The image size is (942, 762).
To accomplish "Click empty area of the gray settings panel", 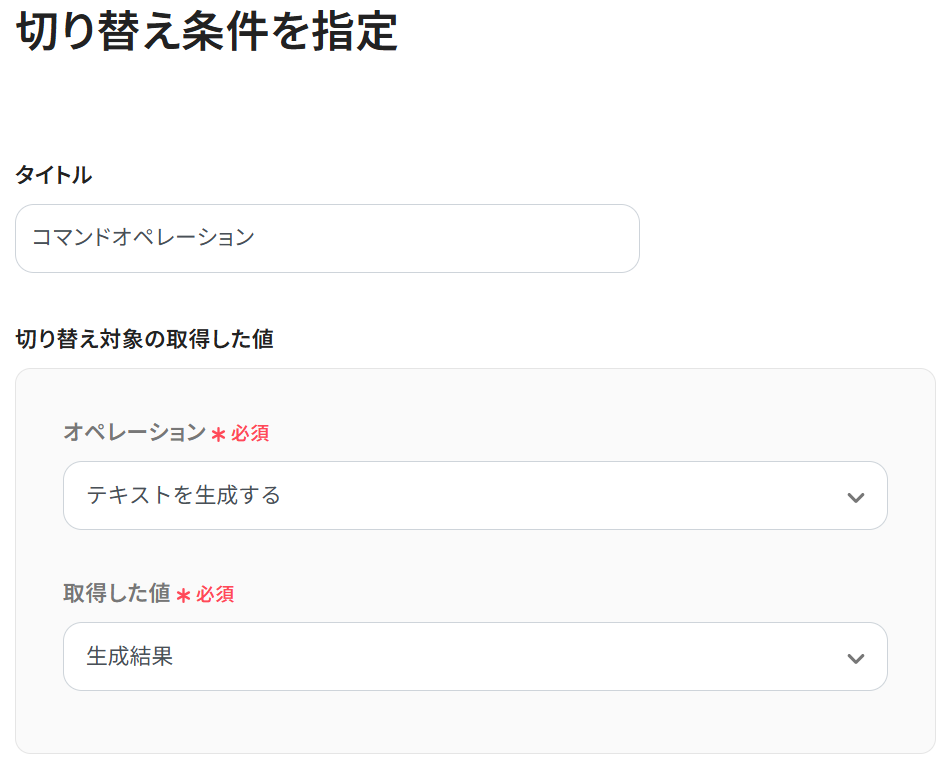I will click(x=475, y=721).
